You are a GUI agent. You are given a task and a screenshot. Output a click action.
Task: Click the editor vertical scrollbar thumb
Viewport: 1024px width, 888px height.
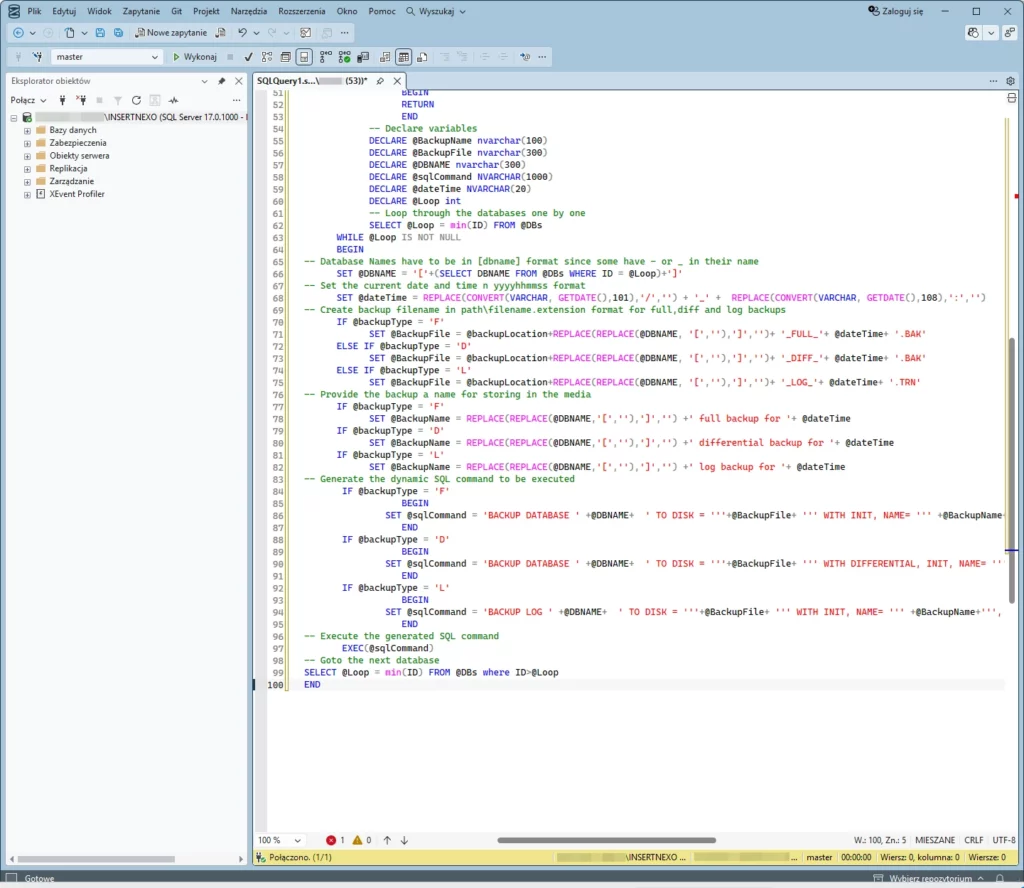point(1012,470)
